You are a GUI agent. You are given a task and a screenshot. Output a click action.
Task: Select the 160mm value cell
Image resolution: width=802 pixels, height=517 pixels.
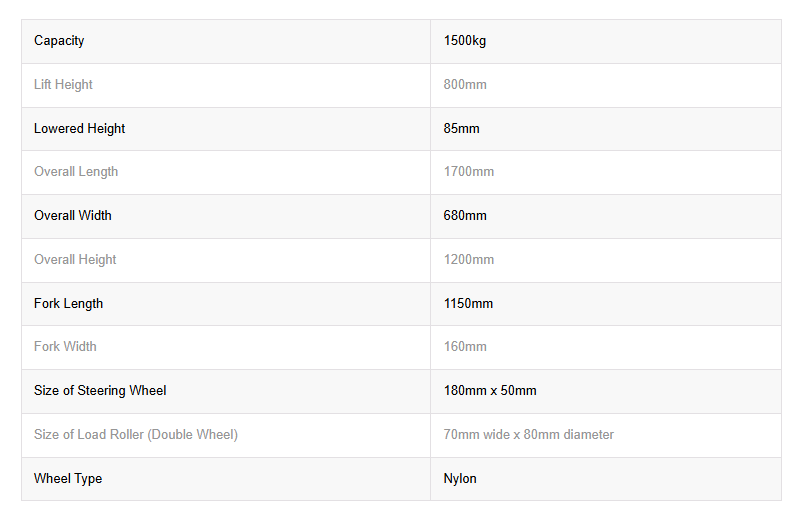[x=606, y=348]
